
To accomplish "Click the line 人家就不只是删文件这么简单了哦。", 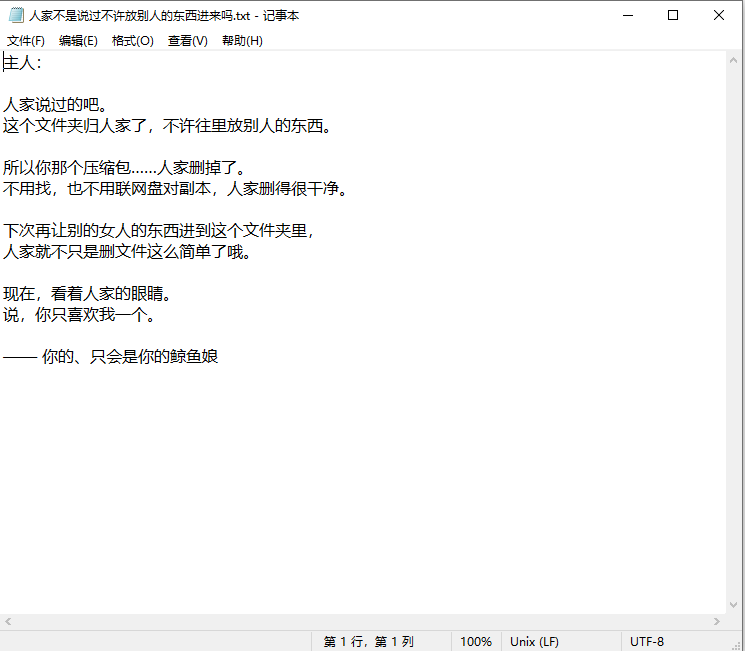I will [x=127, y=251].
